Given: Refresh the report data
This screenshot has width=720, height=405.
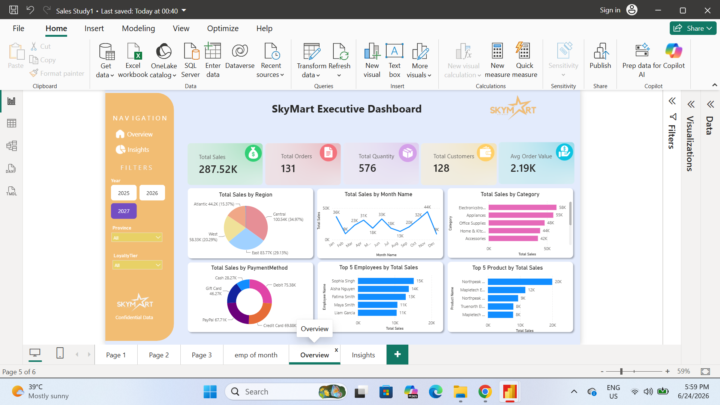Looking at the screenshot, I should [x=340, y=60].
